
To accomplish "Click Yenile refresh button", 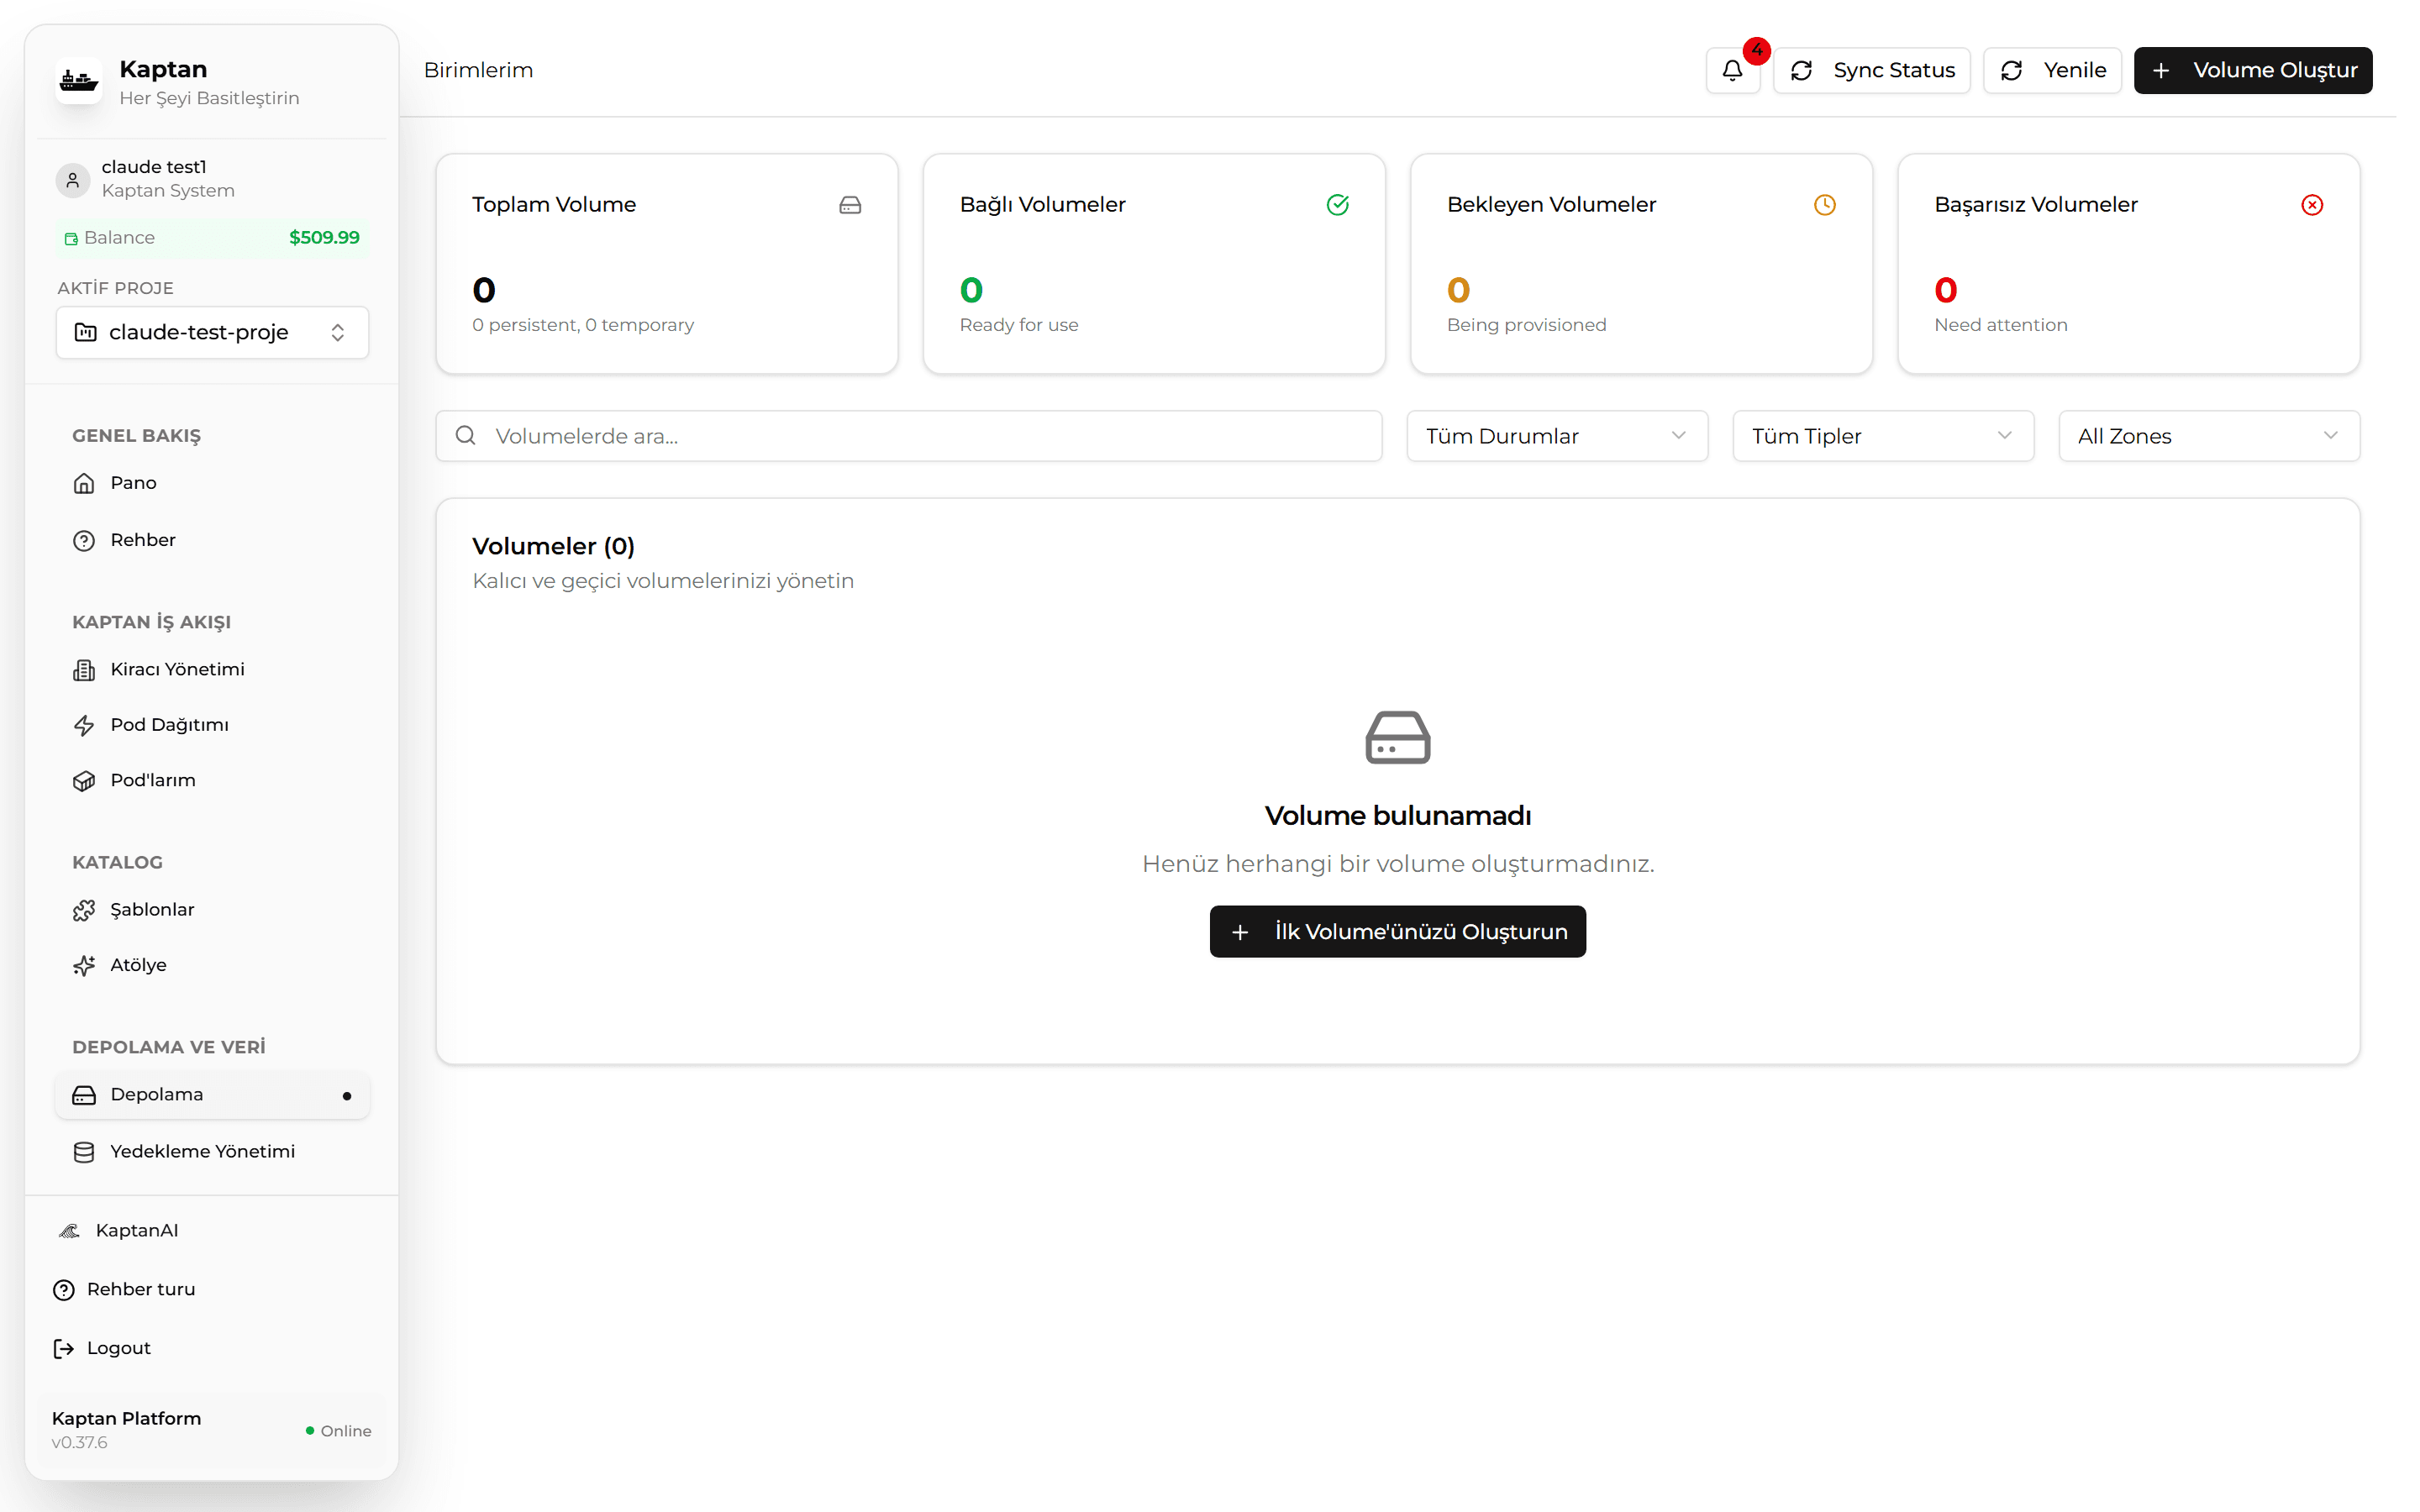I will pyautogui.click(x=2051, y=71).
